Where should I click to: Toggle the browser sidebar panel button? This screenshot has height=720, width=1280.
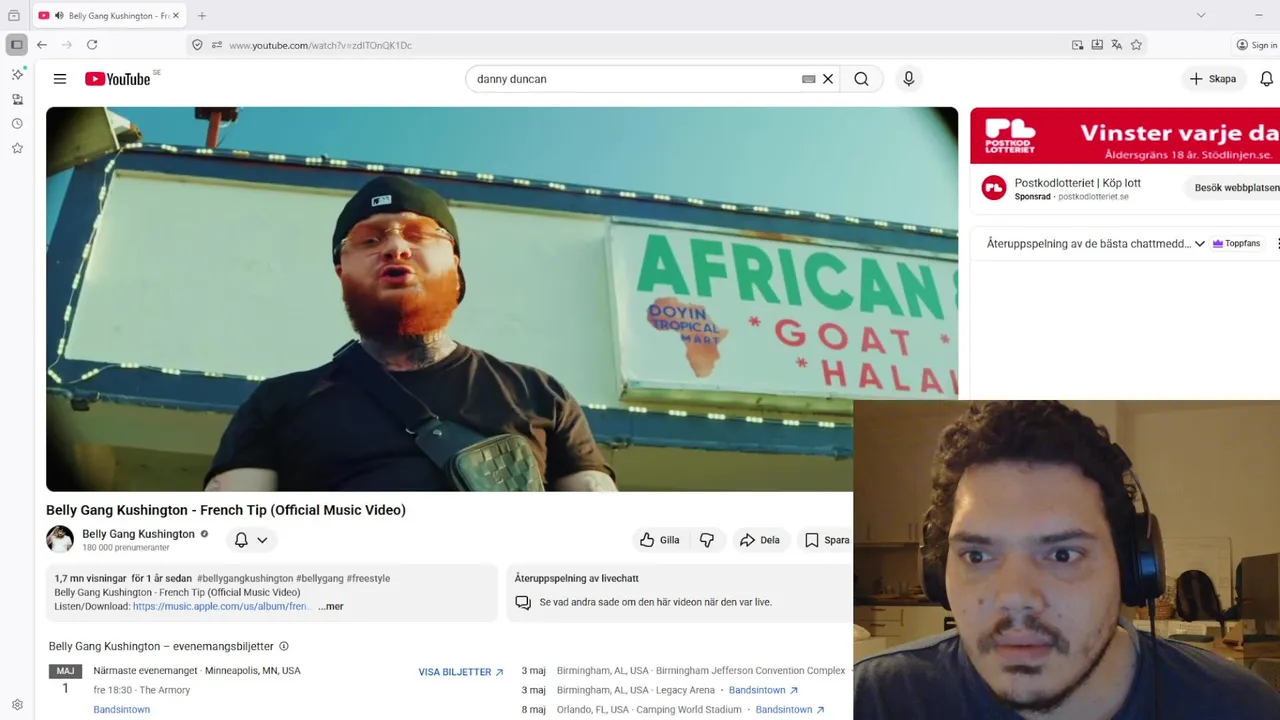click(17, 45)
